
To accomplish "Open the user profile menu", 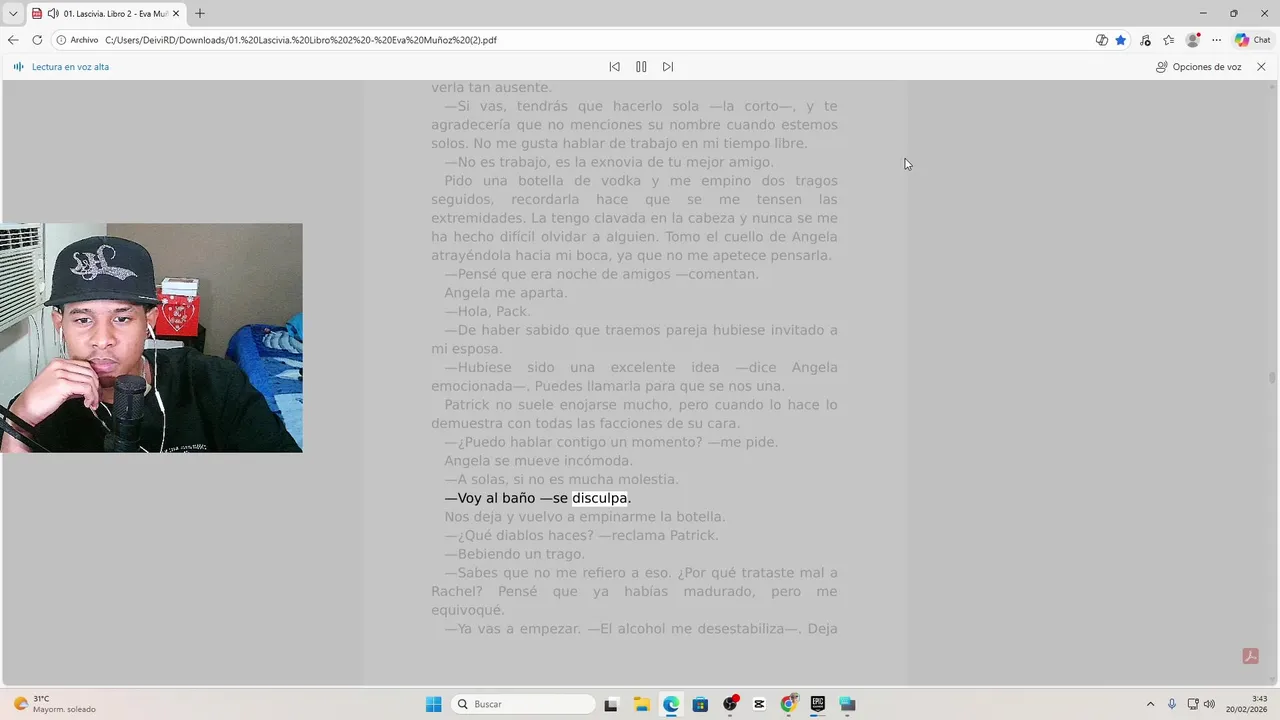I will pyautogui.click(x=1192, y=40).
